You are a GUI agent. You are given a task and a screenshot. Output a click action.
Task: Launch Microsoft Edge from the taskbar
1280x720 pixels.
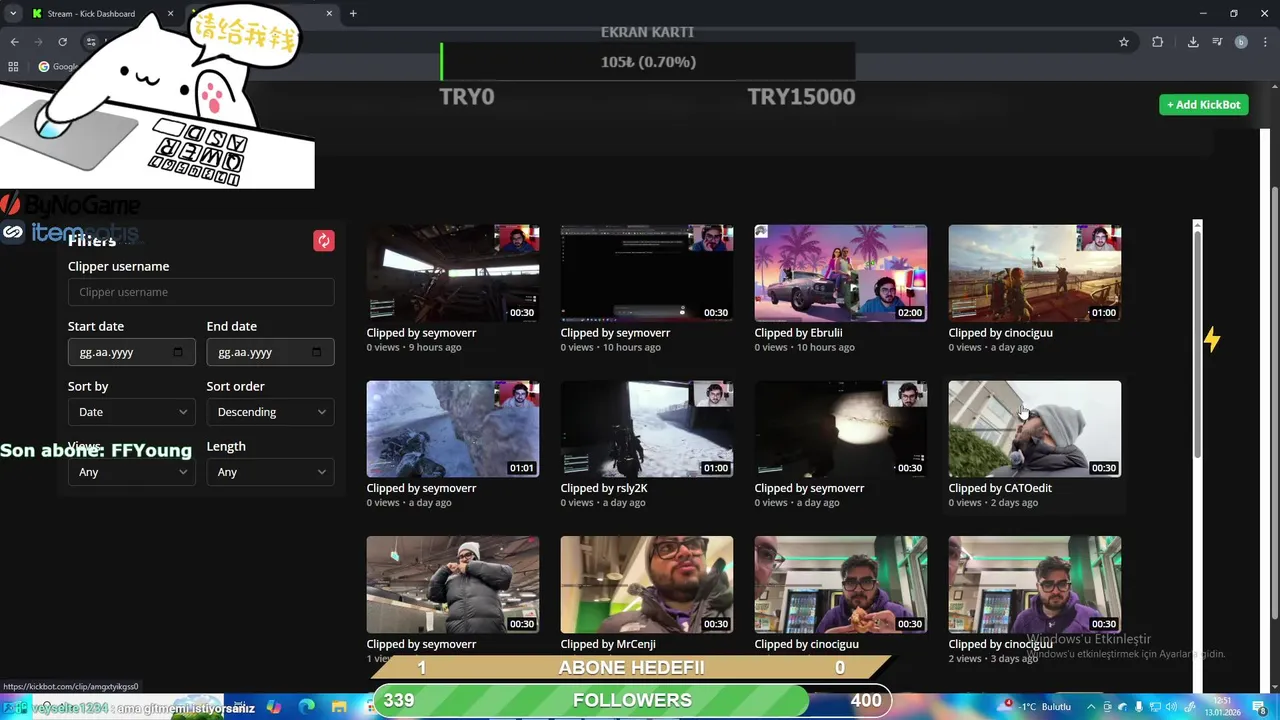pos(306,707)
